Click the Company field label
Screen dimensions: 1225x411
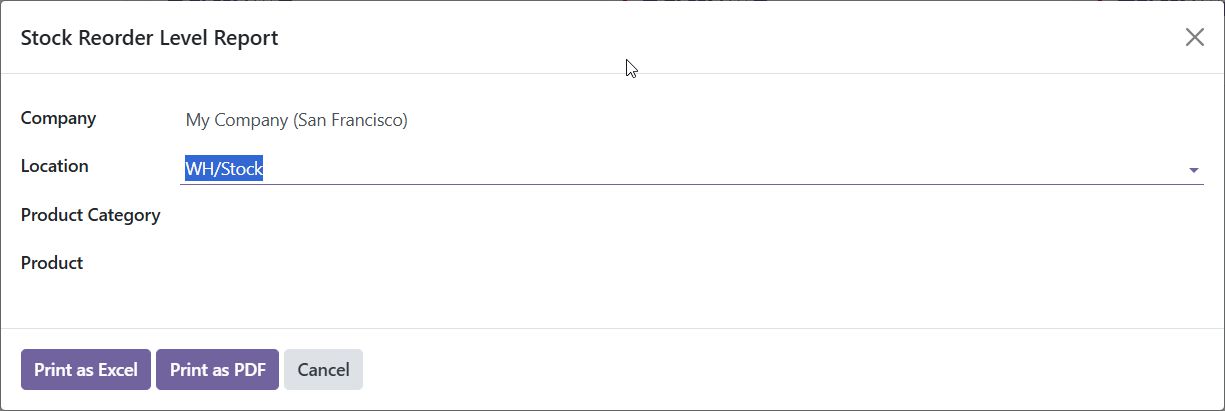(x=58, y=118)
